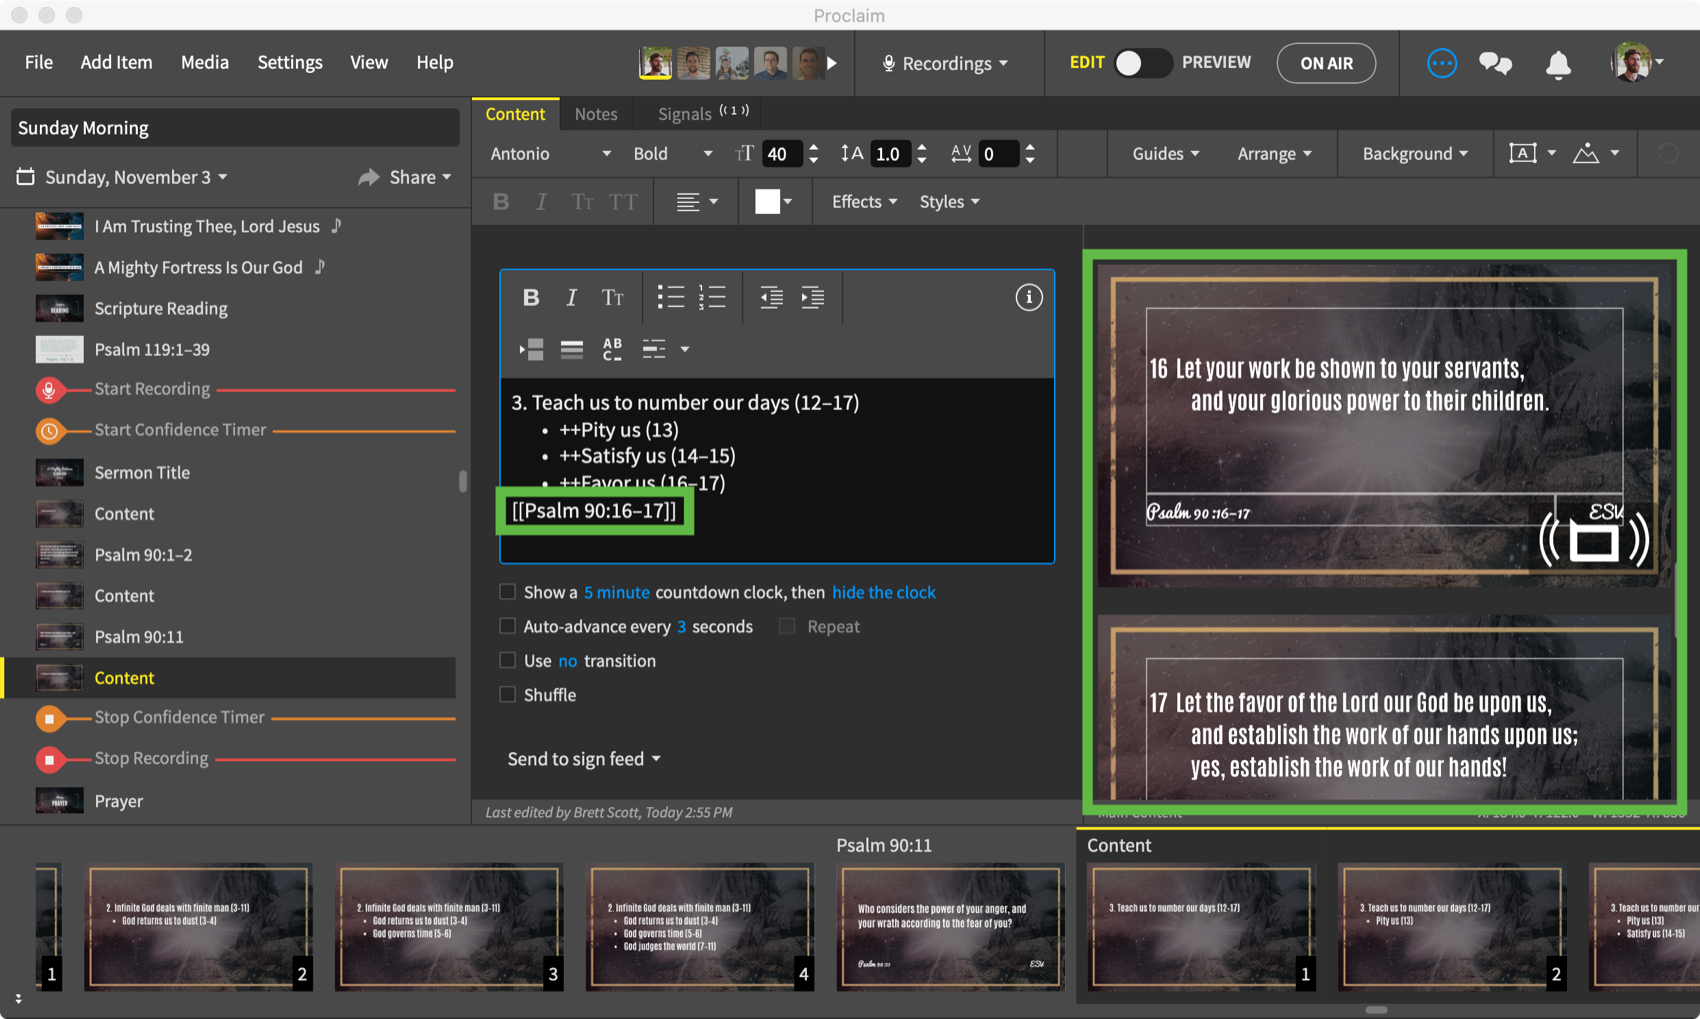Click the Start Recording microphone cue
The height and width of the screenshot is (1019, 1700).
(x=49, y=389)
